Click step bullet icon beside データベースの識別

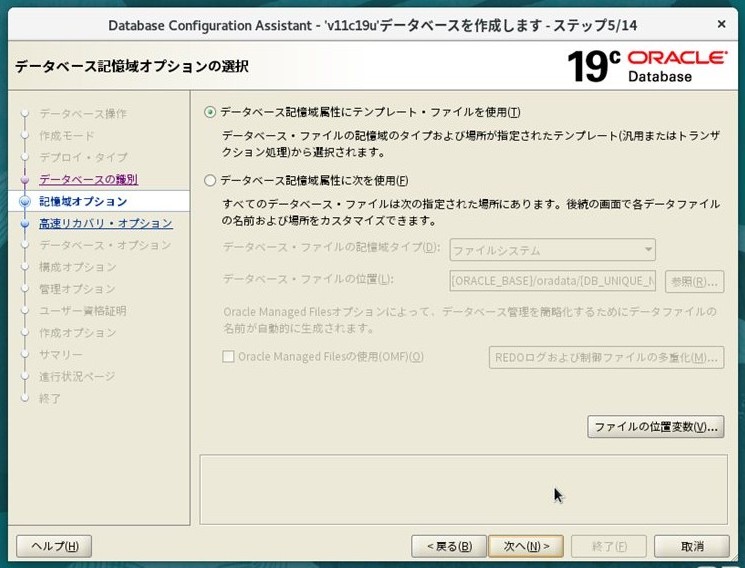tap(25, 180)
